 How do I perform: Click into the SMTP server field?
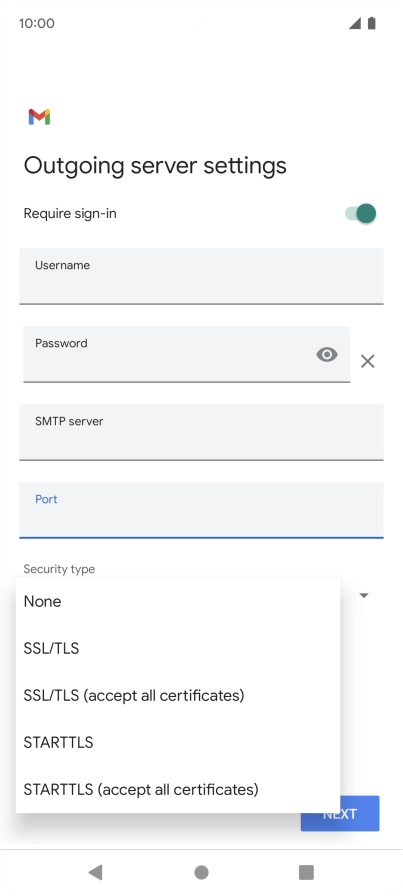click(201, 432)
